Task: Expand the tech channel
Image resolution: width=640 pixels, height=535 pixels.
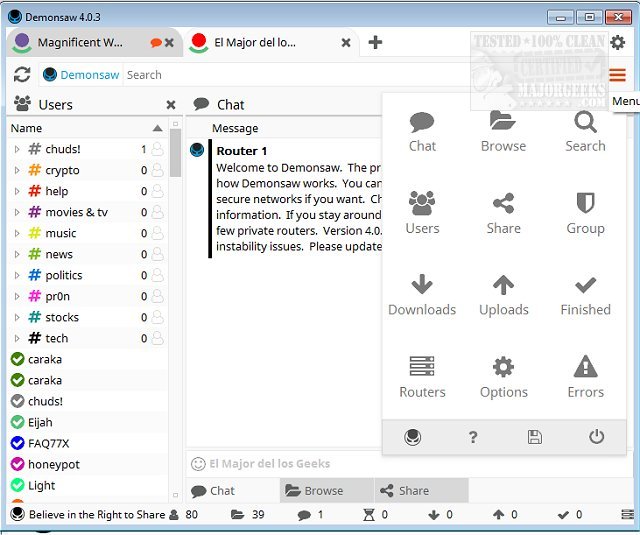Action: click(x=17, y=338)
